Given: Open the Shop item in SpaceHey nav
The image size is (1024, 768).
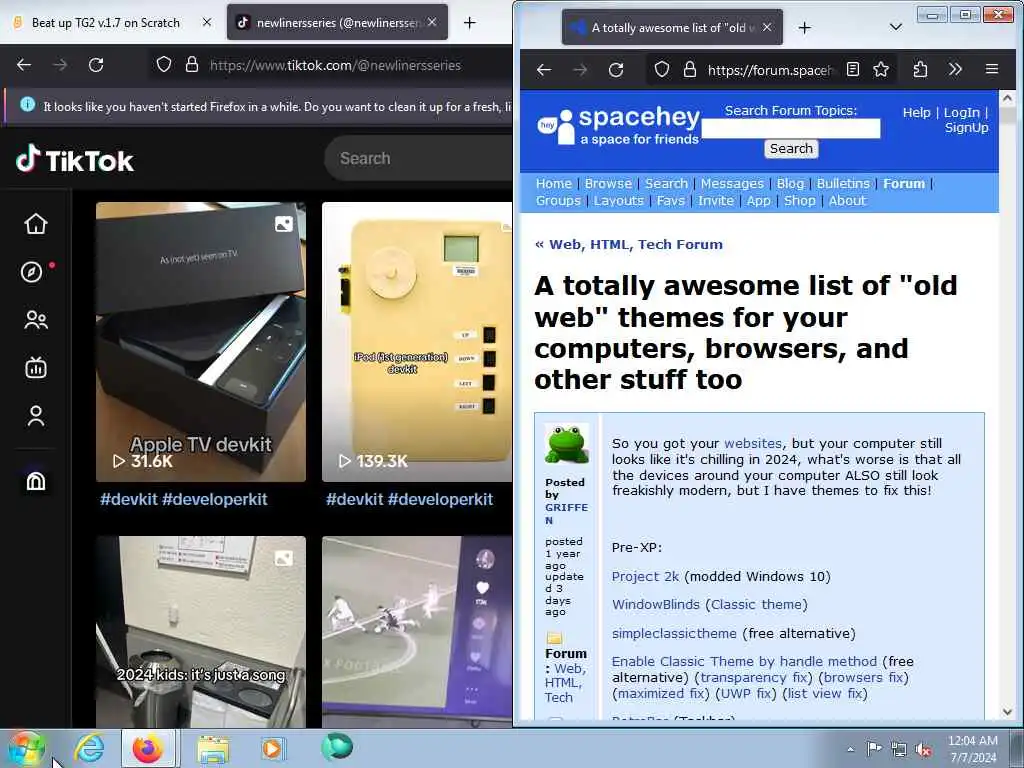Looking at the screenshot, I should [799, 200].
